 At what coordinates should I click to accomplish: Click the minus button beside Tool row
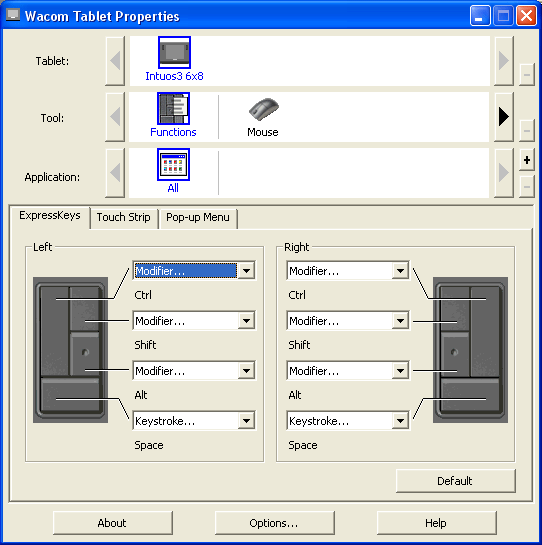click(x=527, y=131)
